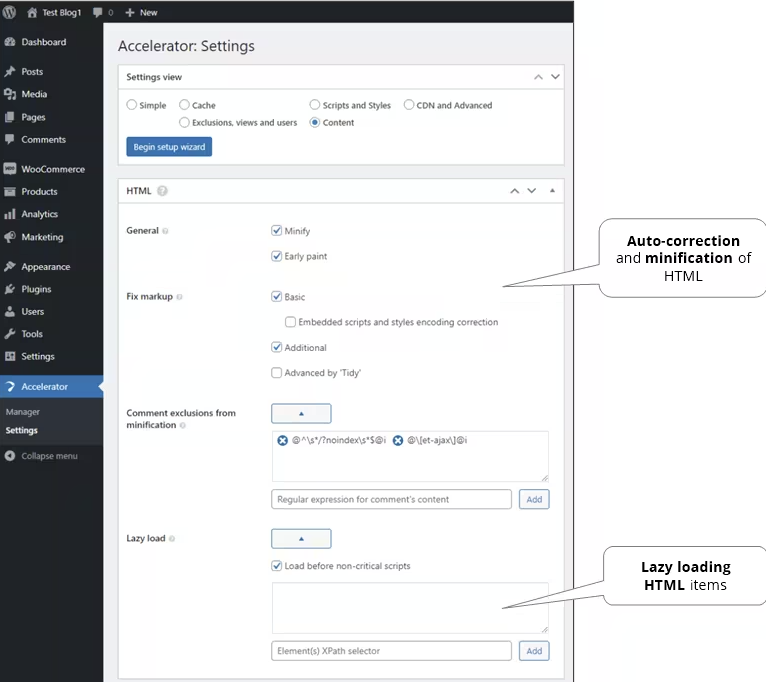
Task: Click the empty Lazy load items list box
Action: point(410,608)
